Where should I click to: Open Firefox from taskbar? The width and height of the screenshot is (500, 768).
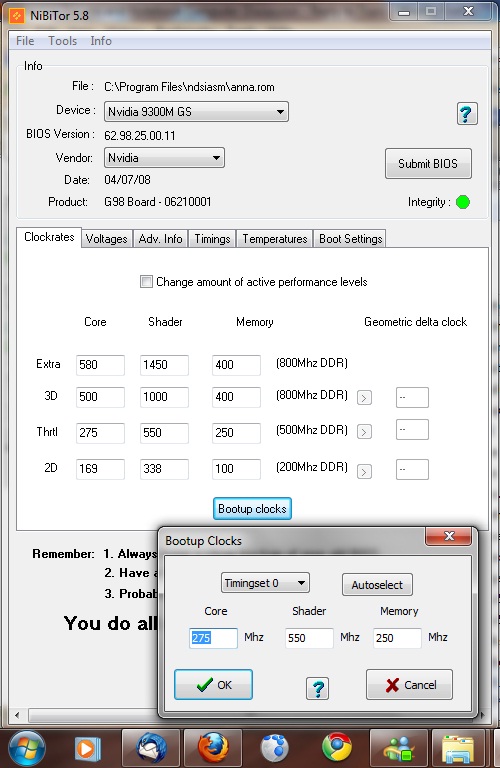(x=213, y=748)
